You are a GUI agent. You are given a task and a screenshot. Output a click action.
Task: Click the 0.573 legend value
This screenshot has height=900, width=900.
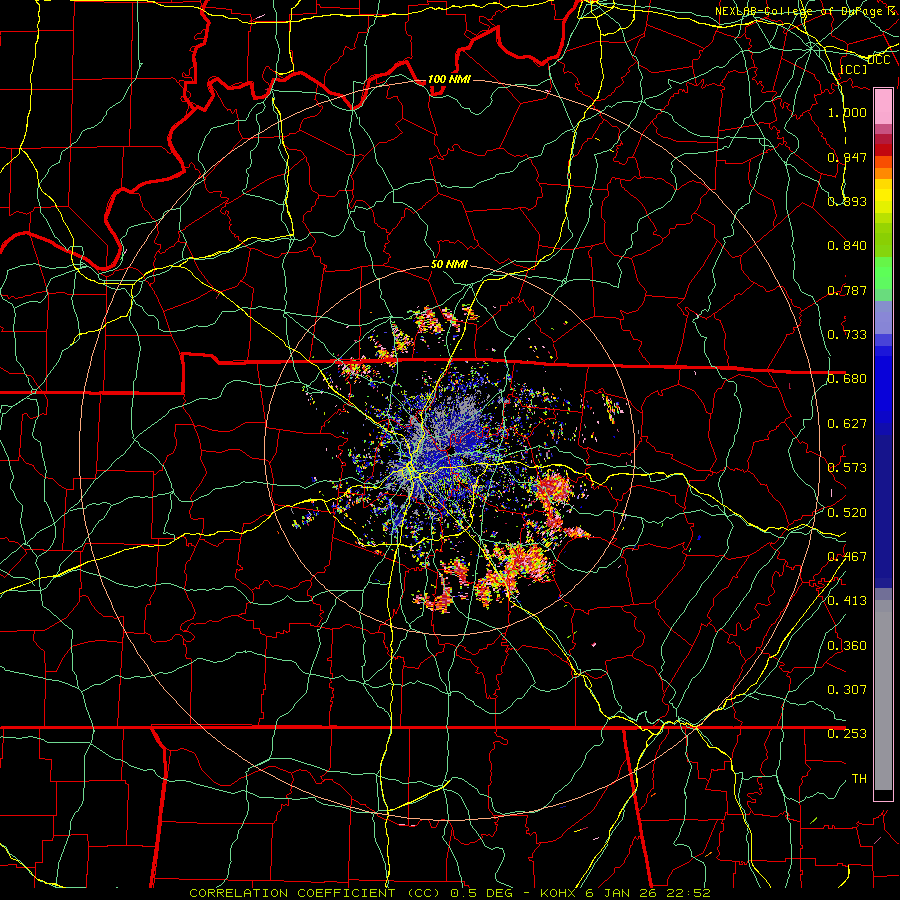pyautogui.click(x=847, y=468)
